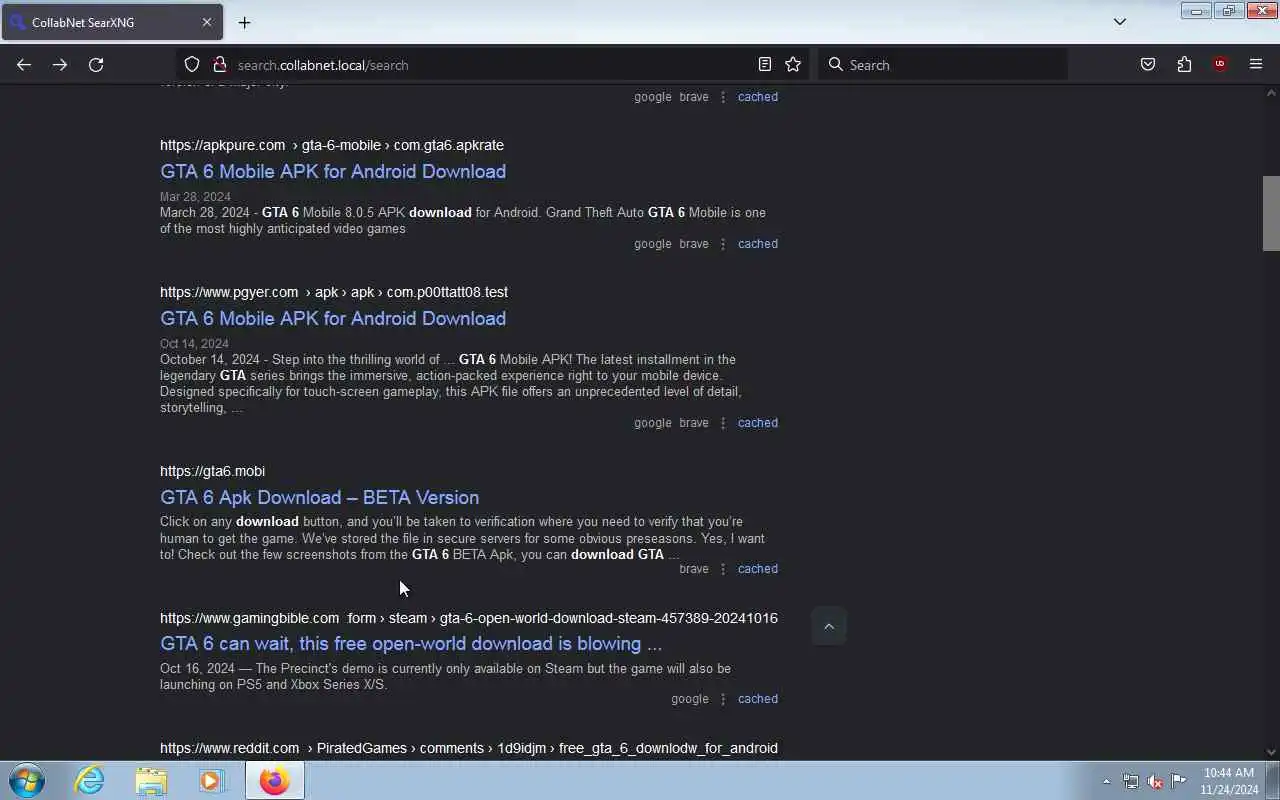This screenshot has height=800, width=1280.
Task: Bookmark this page with star icon
Action: click(x=793, y=64)
